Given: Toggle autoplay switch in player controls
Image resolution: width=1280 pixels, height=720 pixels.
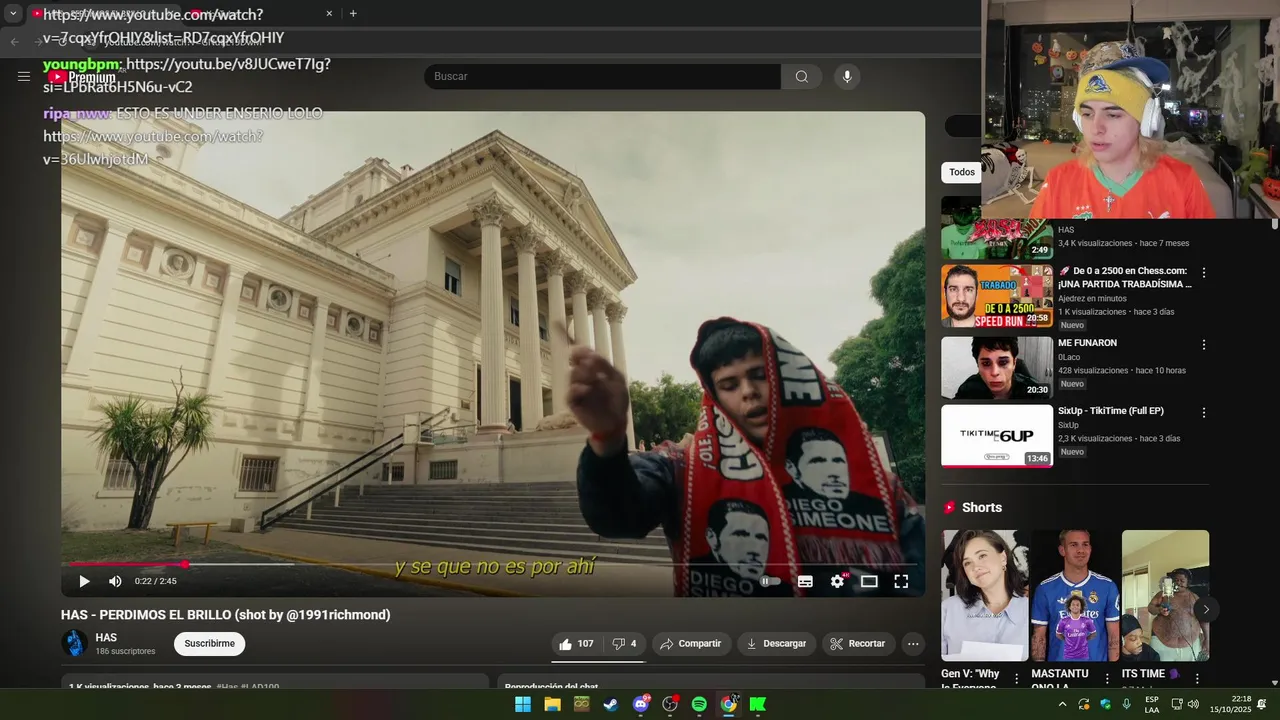Looking at the screenshot, I should click(770, 581).
